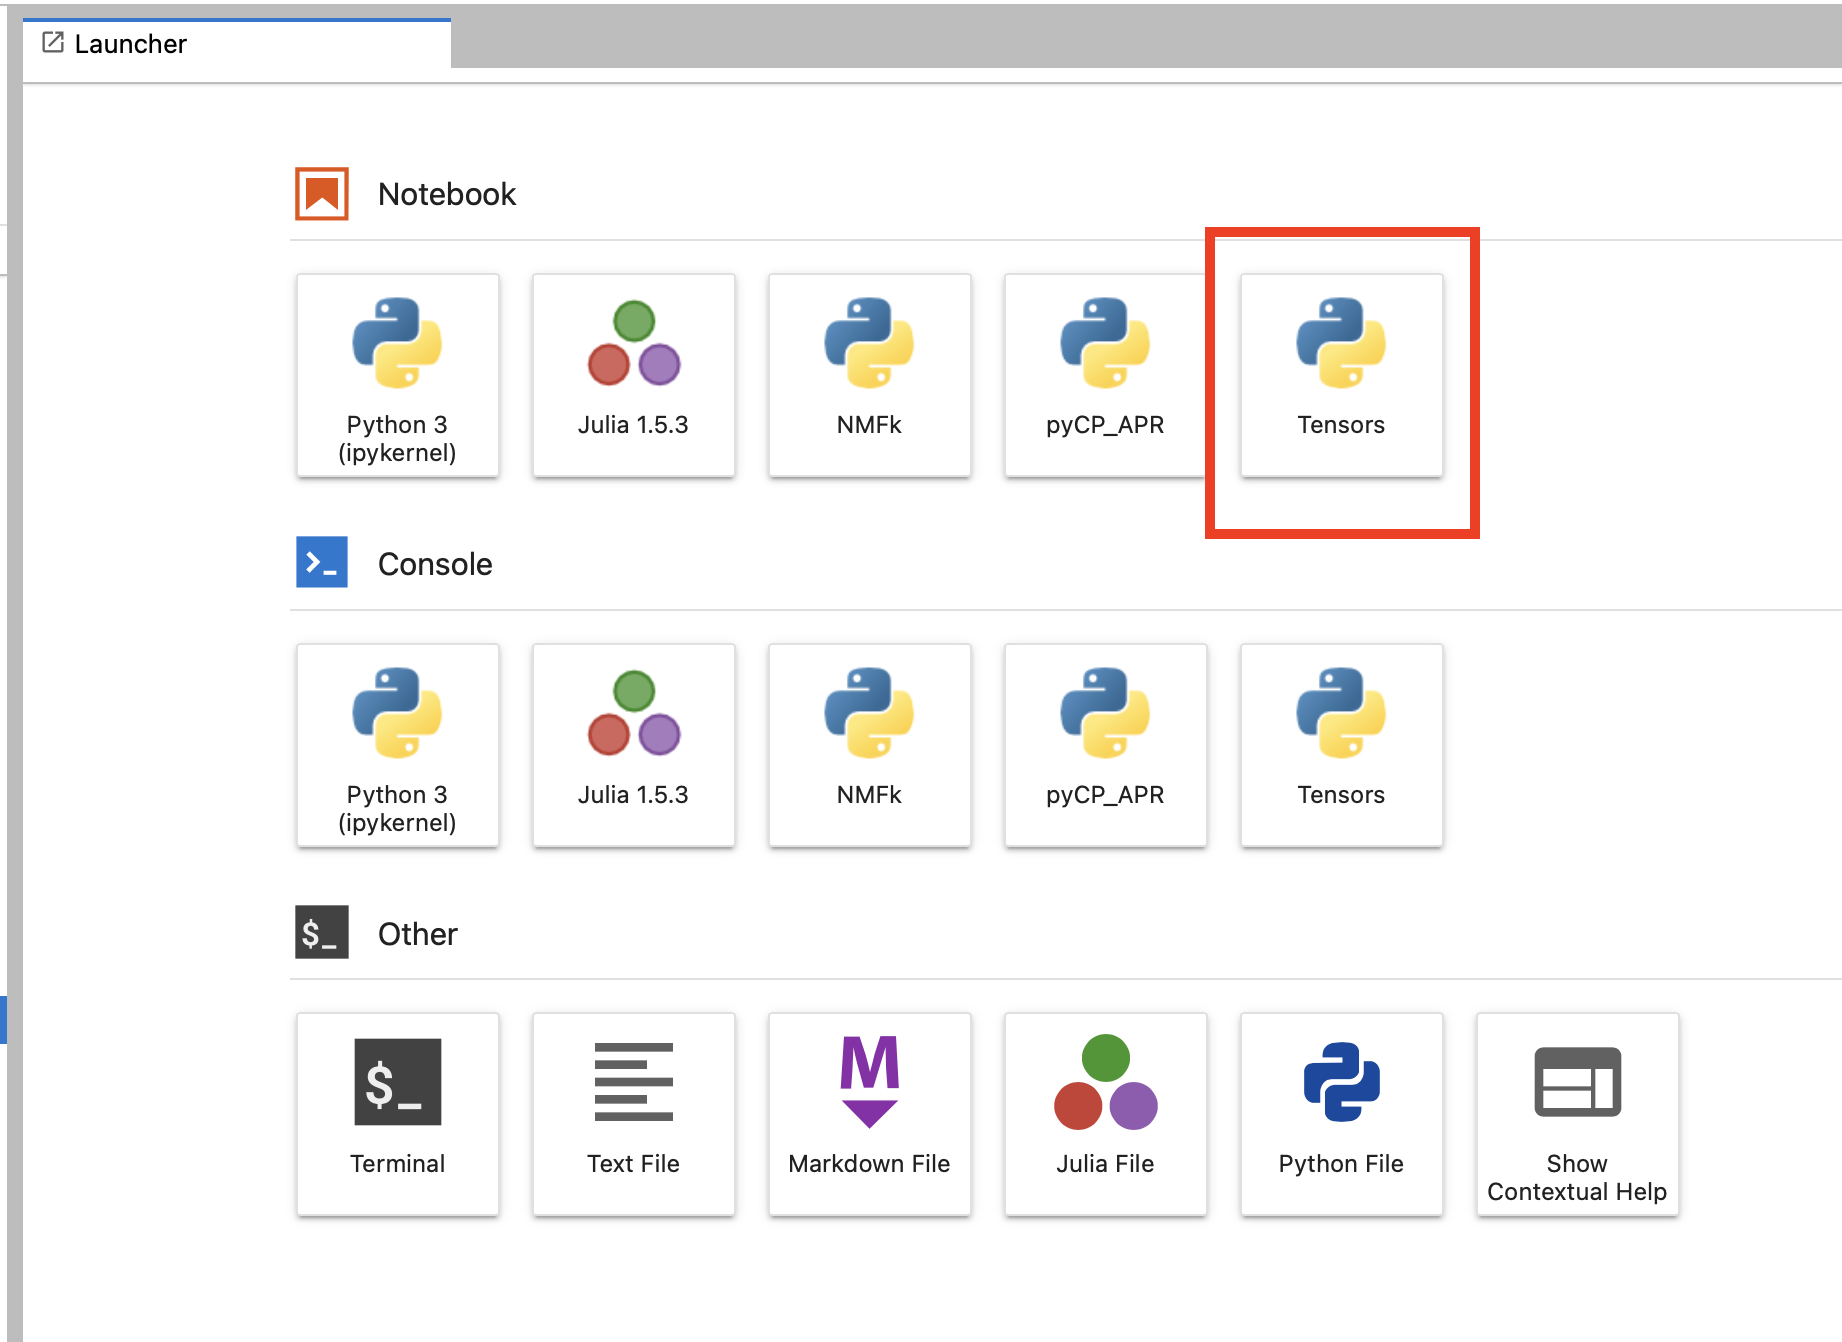Click the Notebook section heading
Image resolution: width=1842 pixels, height=1342 pixels.
pos(446,194)
